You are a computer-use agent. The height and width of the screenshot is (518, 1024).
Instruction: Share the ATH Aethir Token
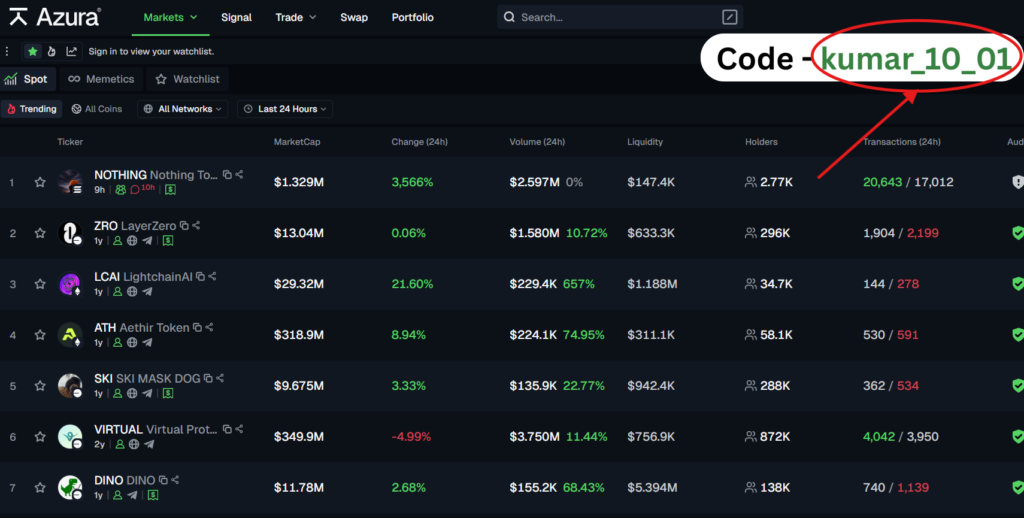click(209, 327)
